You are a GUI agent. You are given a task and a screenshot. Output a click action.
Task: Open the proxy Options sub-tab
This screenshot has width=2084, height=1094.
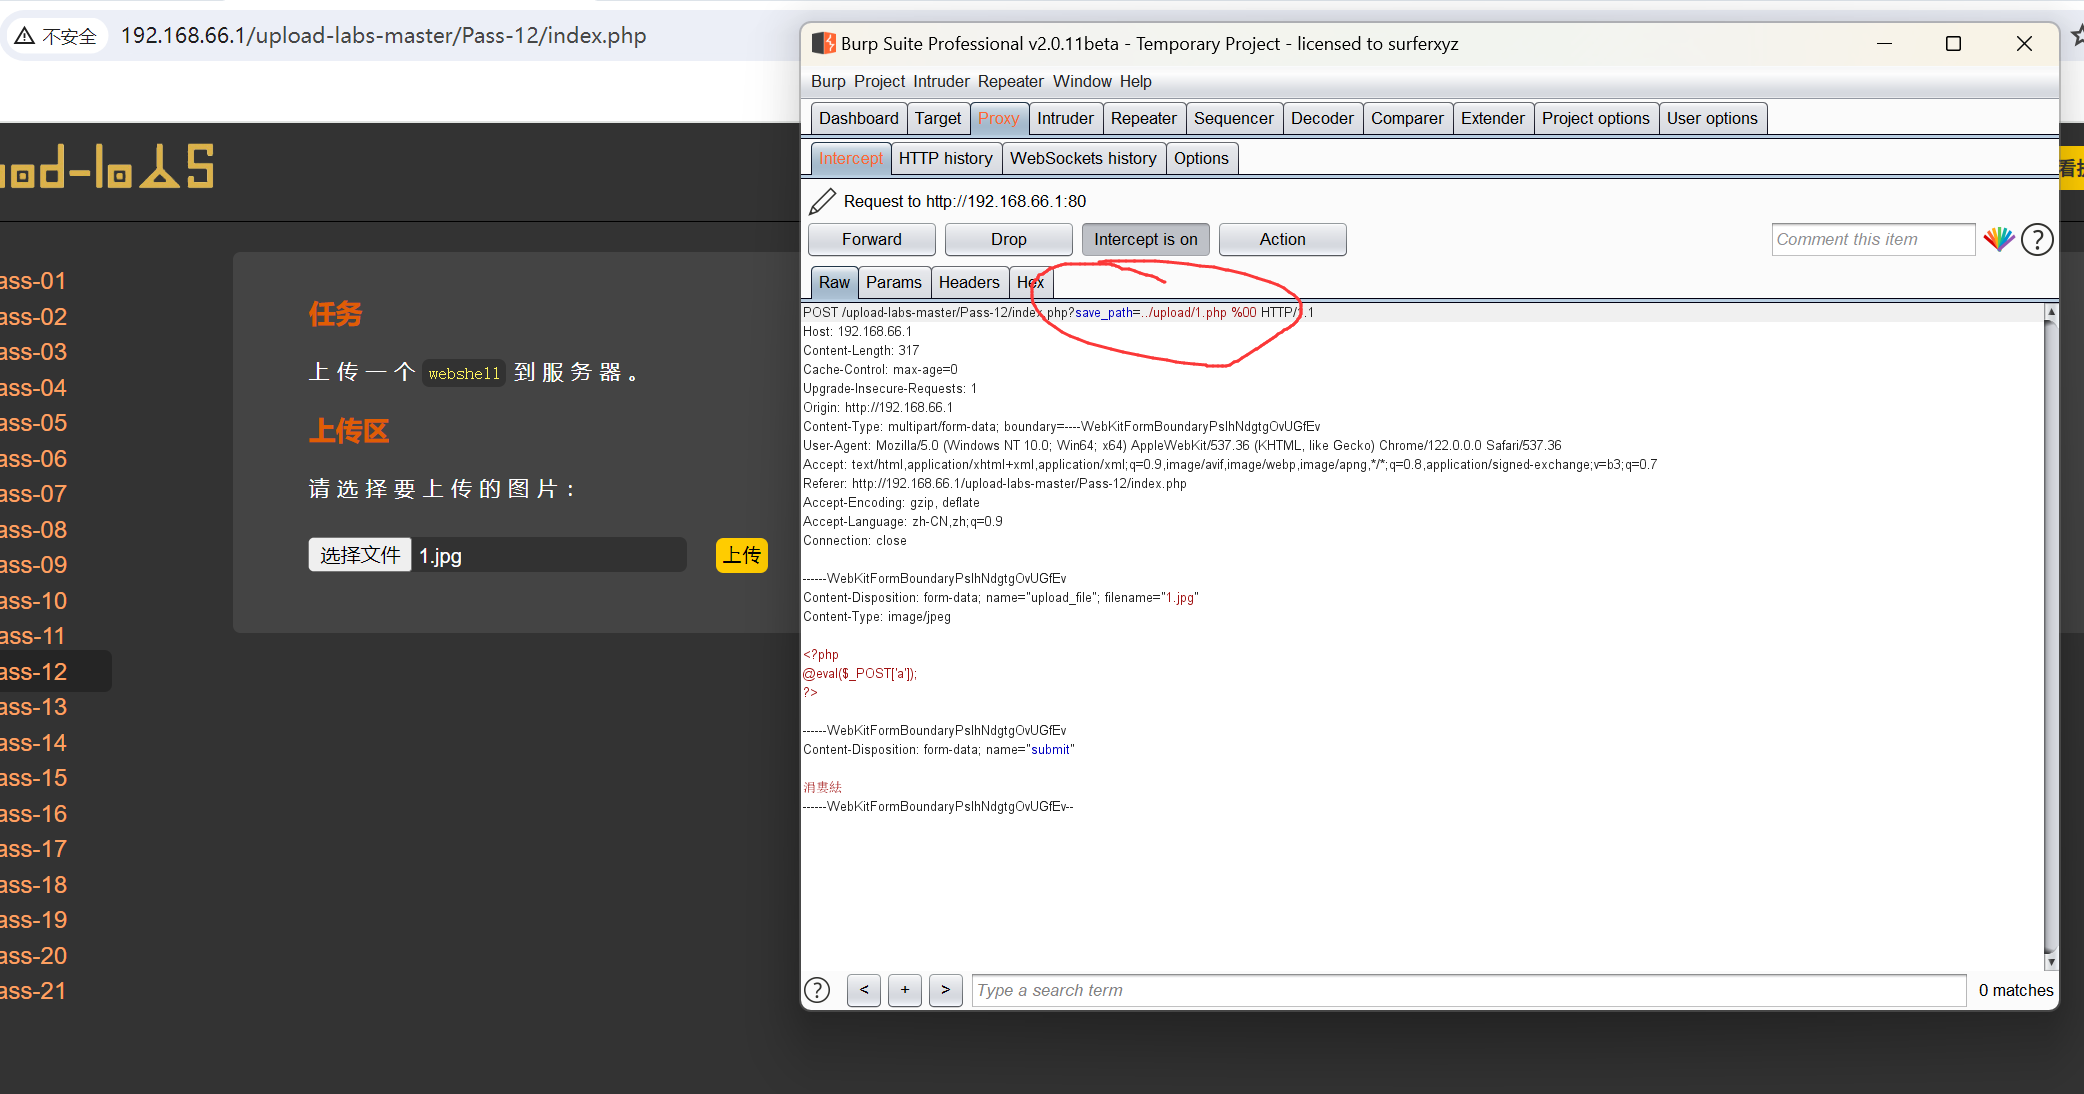[1202, 159]
